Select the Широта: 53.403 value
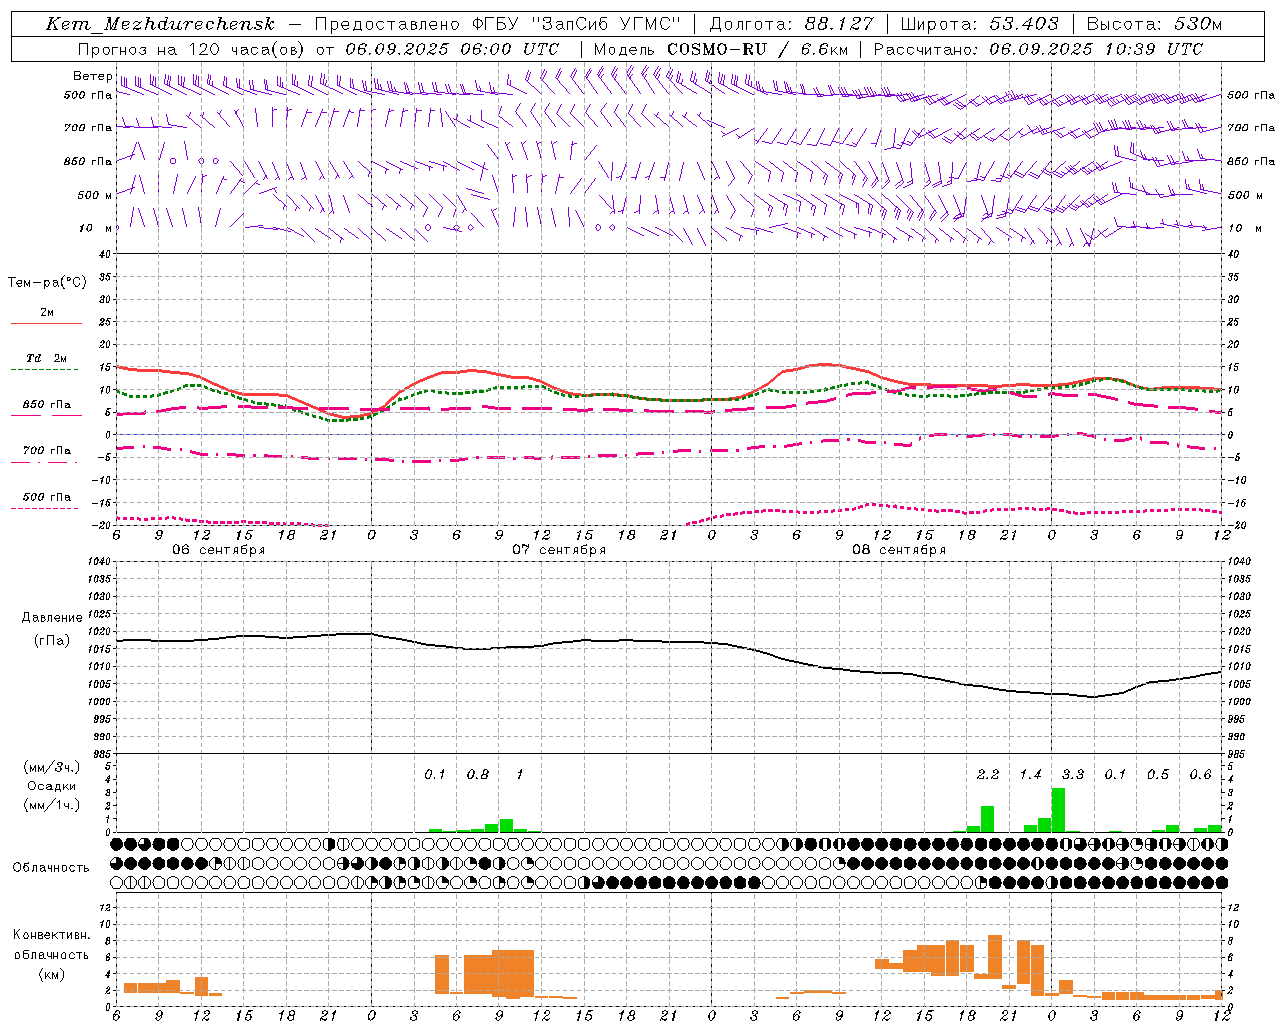Image resolution: width=1280 pixels, height=1024 pixels. tap(979, 24)
